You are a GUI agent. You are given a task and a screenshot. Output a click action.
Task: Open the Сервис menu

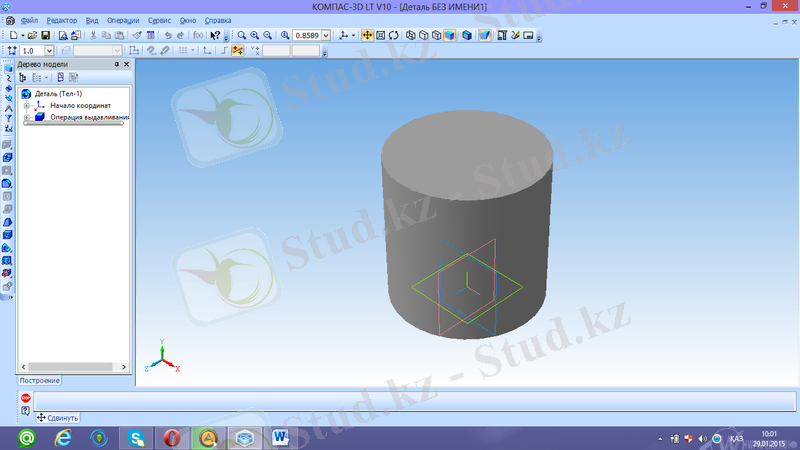(159, 20)
